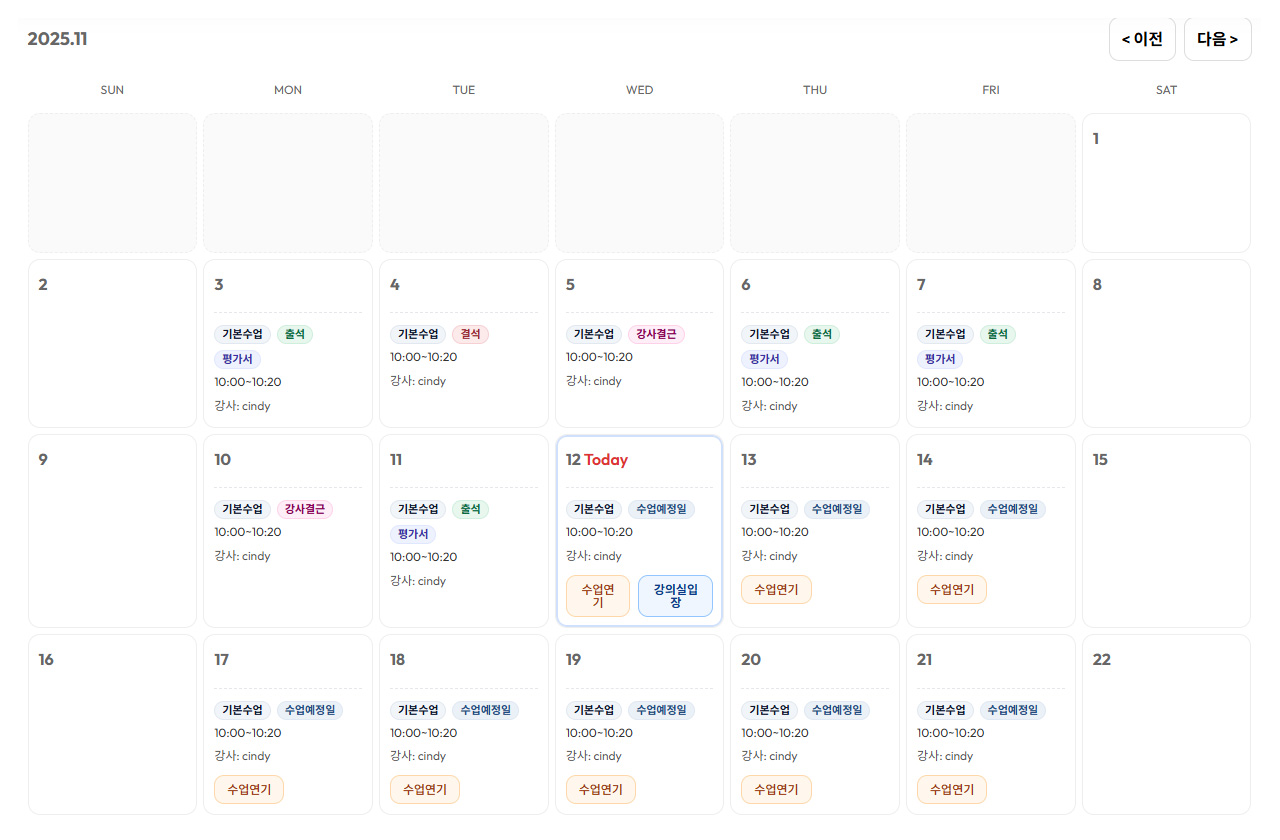Viewport: 1280px width, 840px height.
Task: Click the 수업예정일 badge on today's cell
Action: click(661, 509)
